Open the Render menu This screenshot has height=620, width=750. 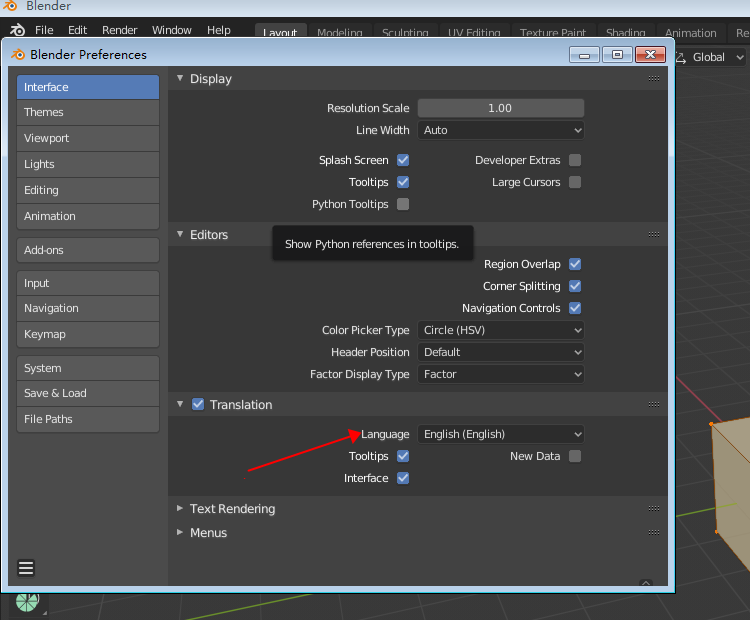[120, 30]
